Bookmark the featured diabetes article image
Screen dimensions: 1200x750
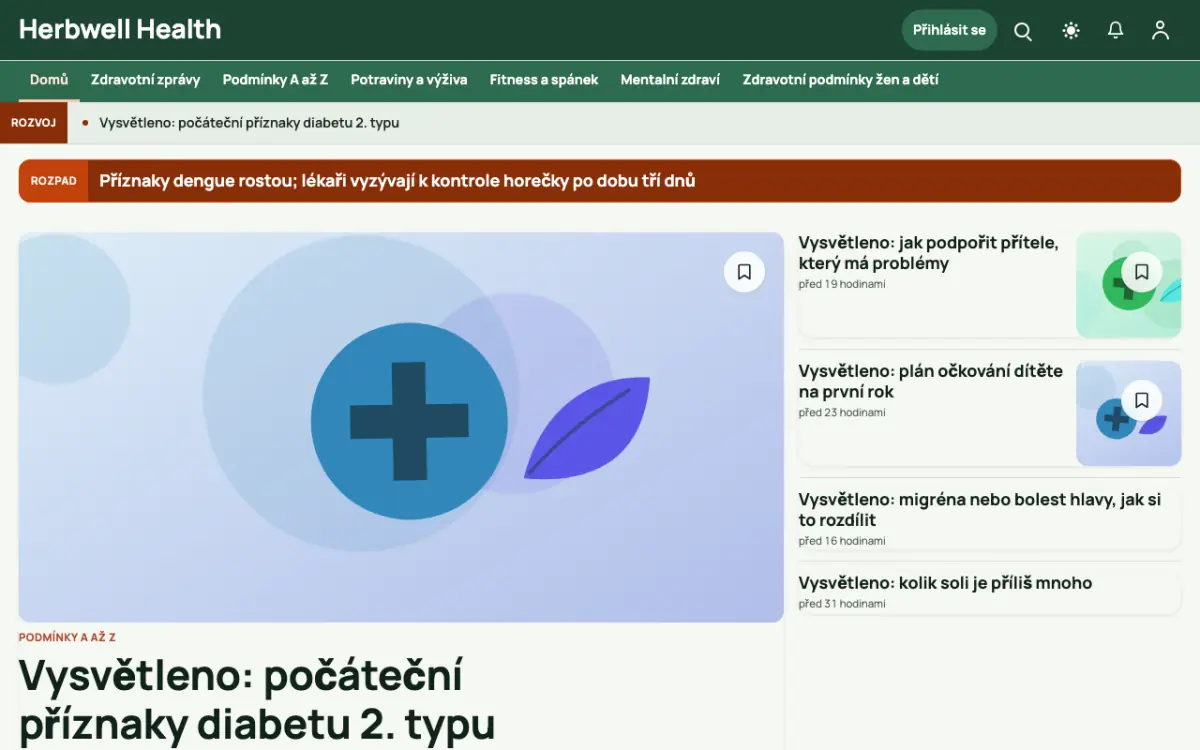coord(744,272)
